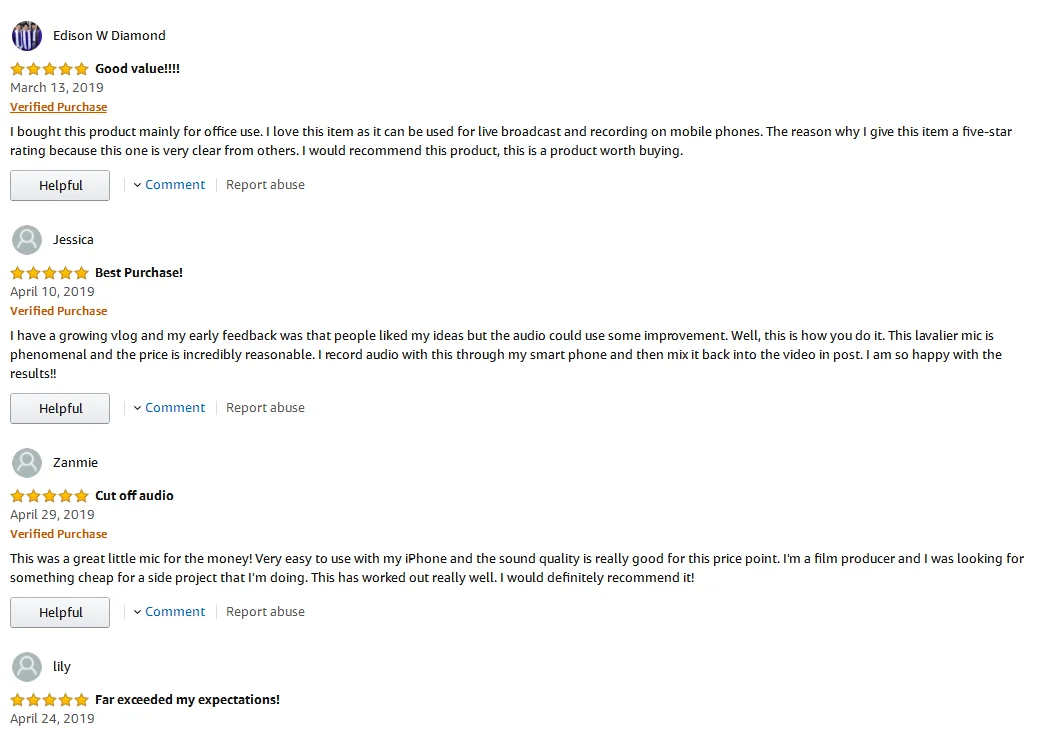Report abuse on Jessica's review

[265, 408]
